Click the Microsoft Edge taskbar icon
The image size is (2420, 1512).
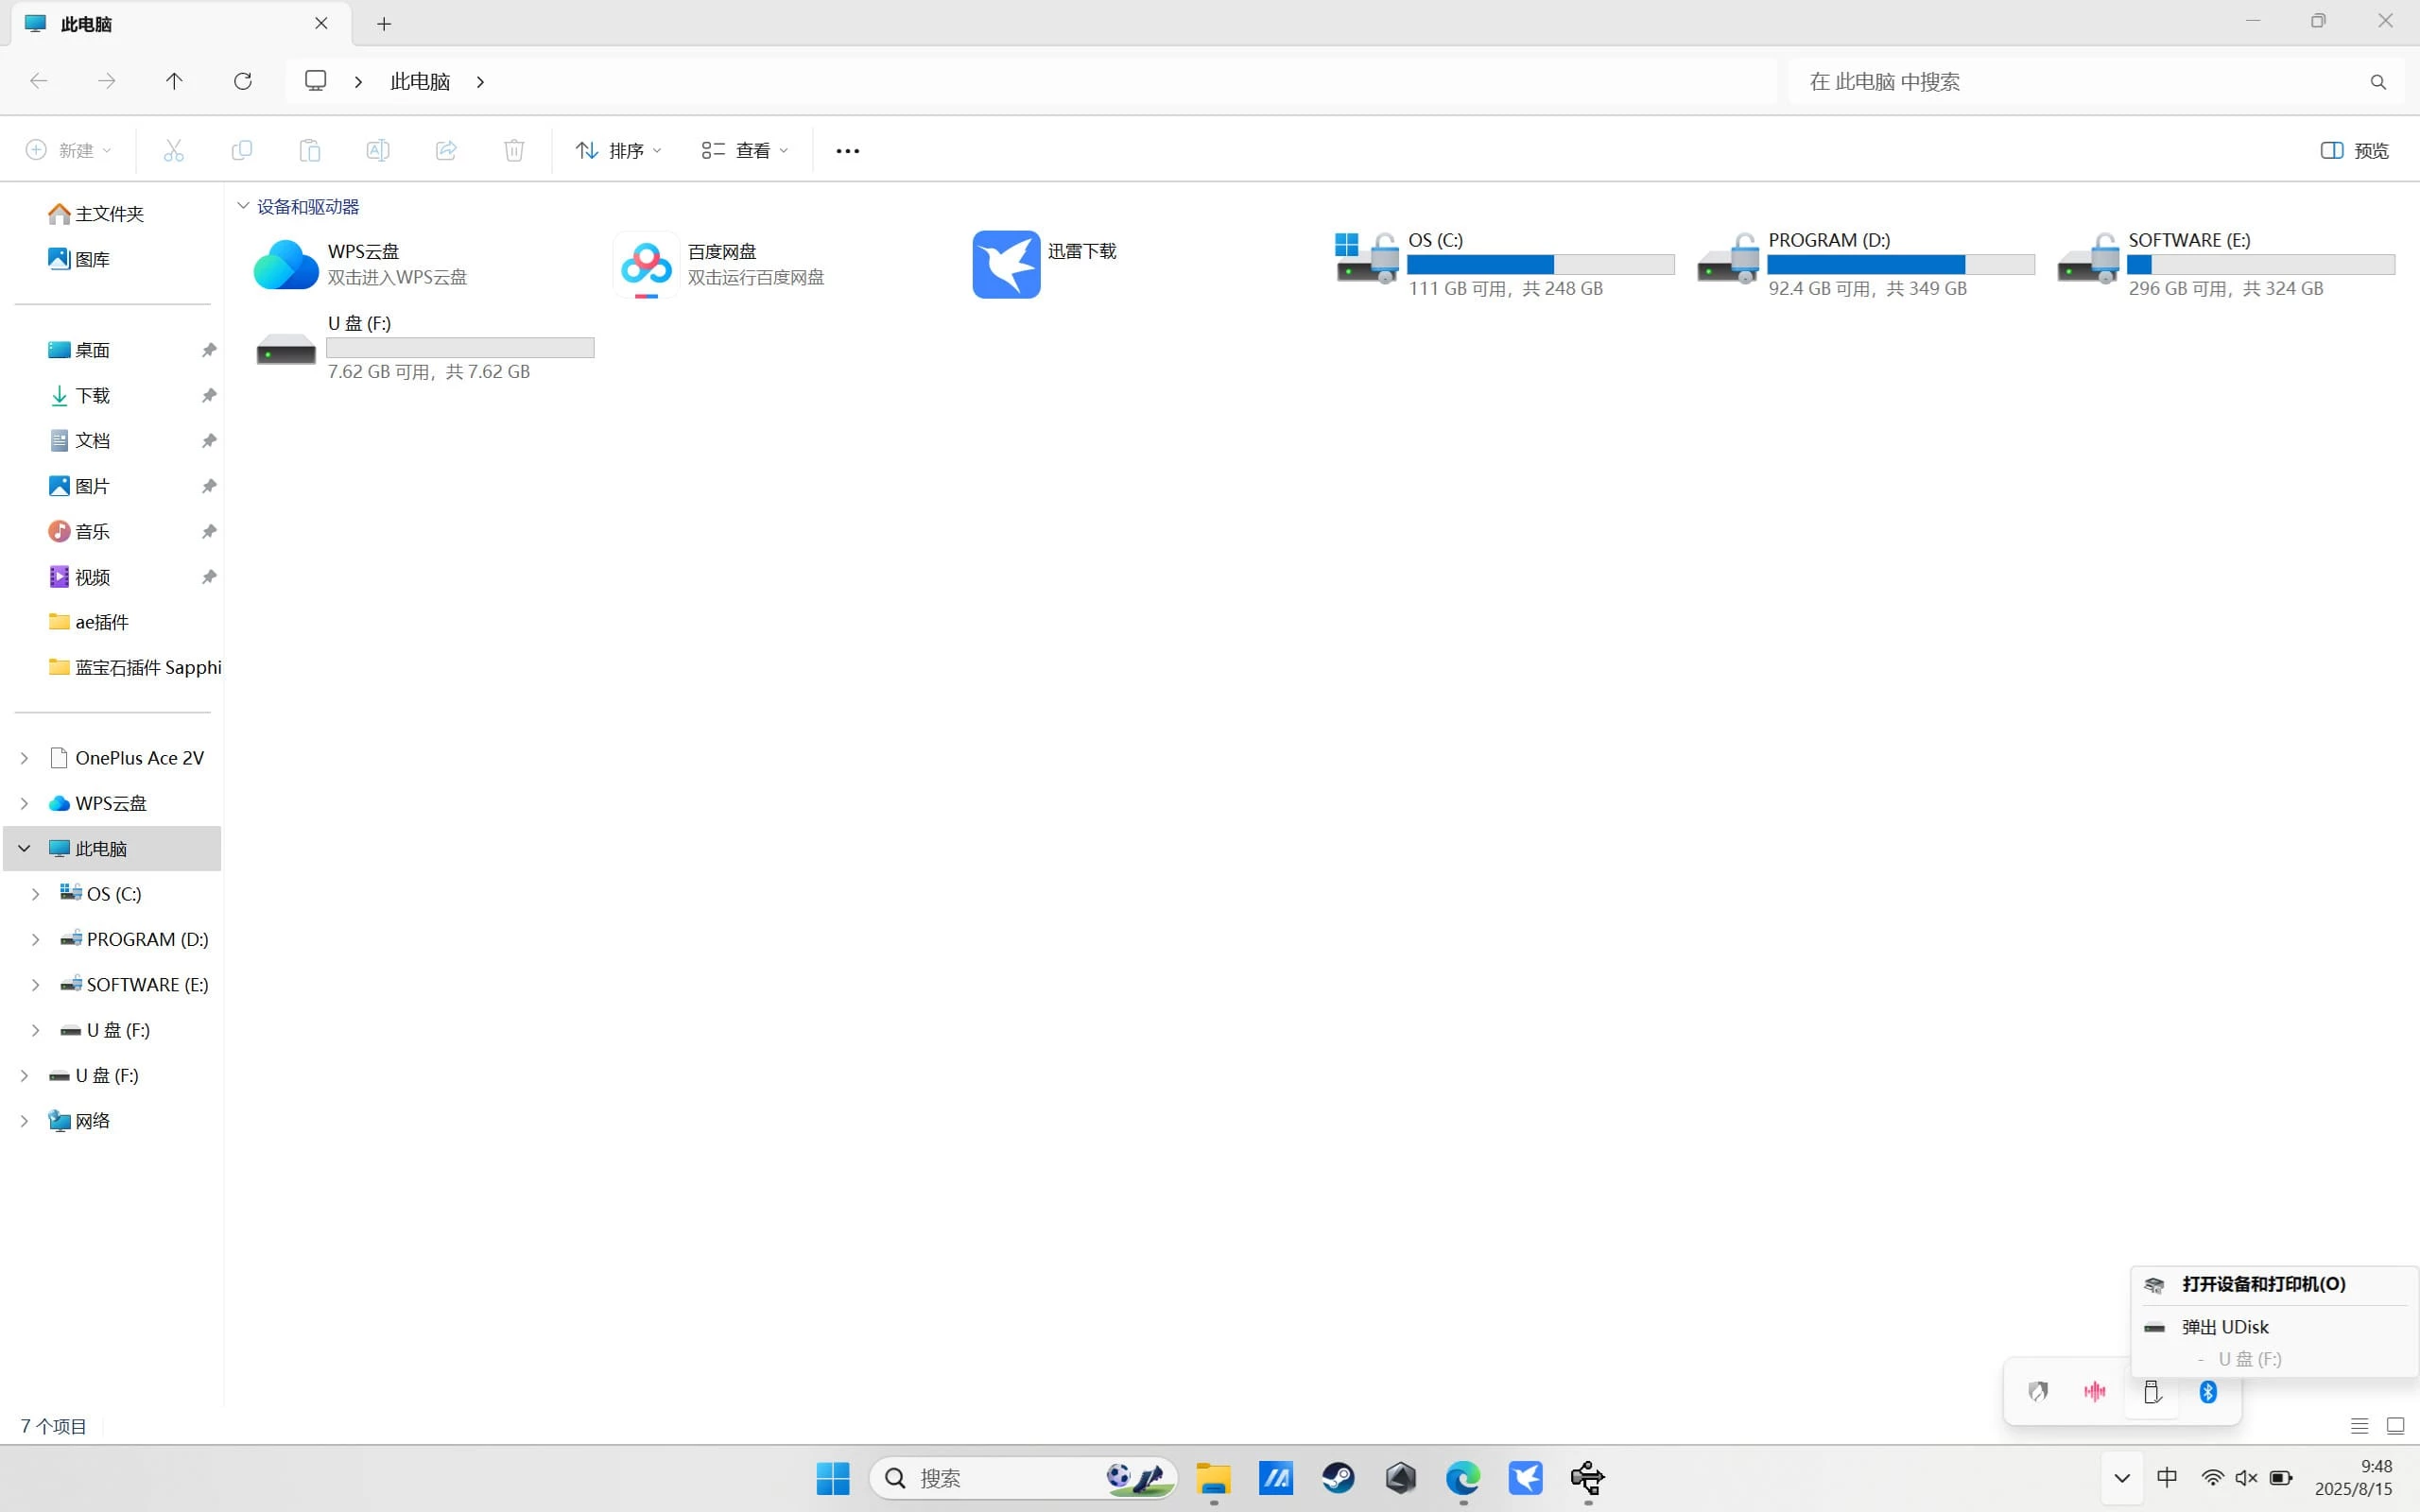pyautogui.click(x=1463, y=1477)
